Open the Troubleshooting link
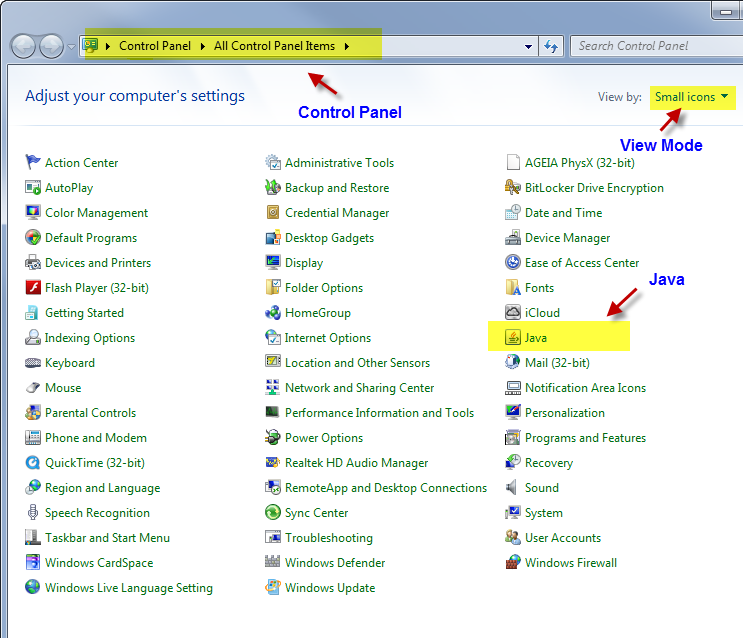Viewport: 743px width, 638px height. point(329,538)
